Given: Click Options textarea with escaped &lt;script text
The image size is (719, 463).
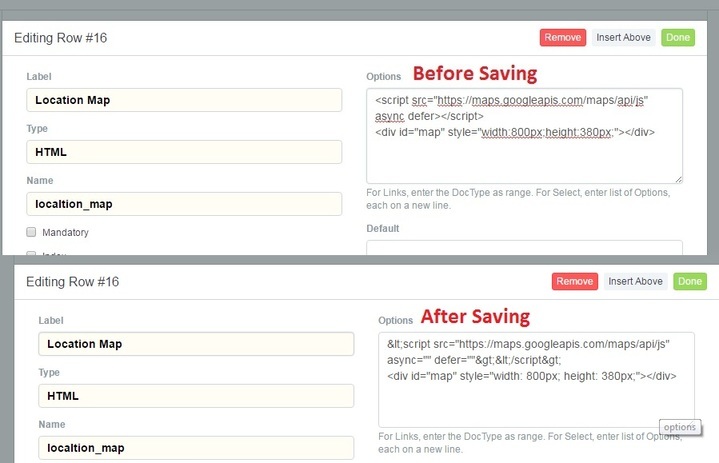Looking at the screenshot, I should tap(536, 380).
